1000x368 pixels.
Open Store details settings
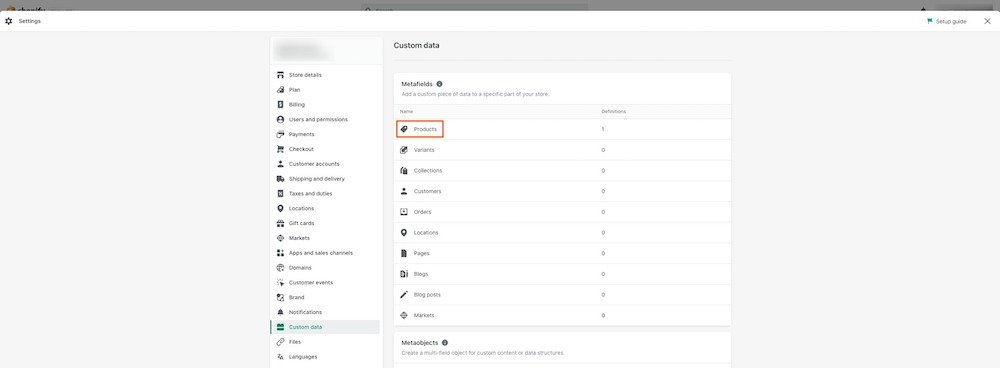(x=325, y=75)
